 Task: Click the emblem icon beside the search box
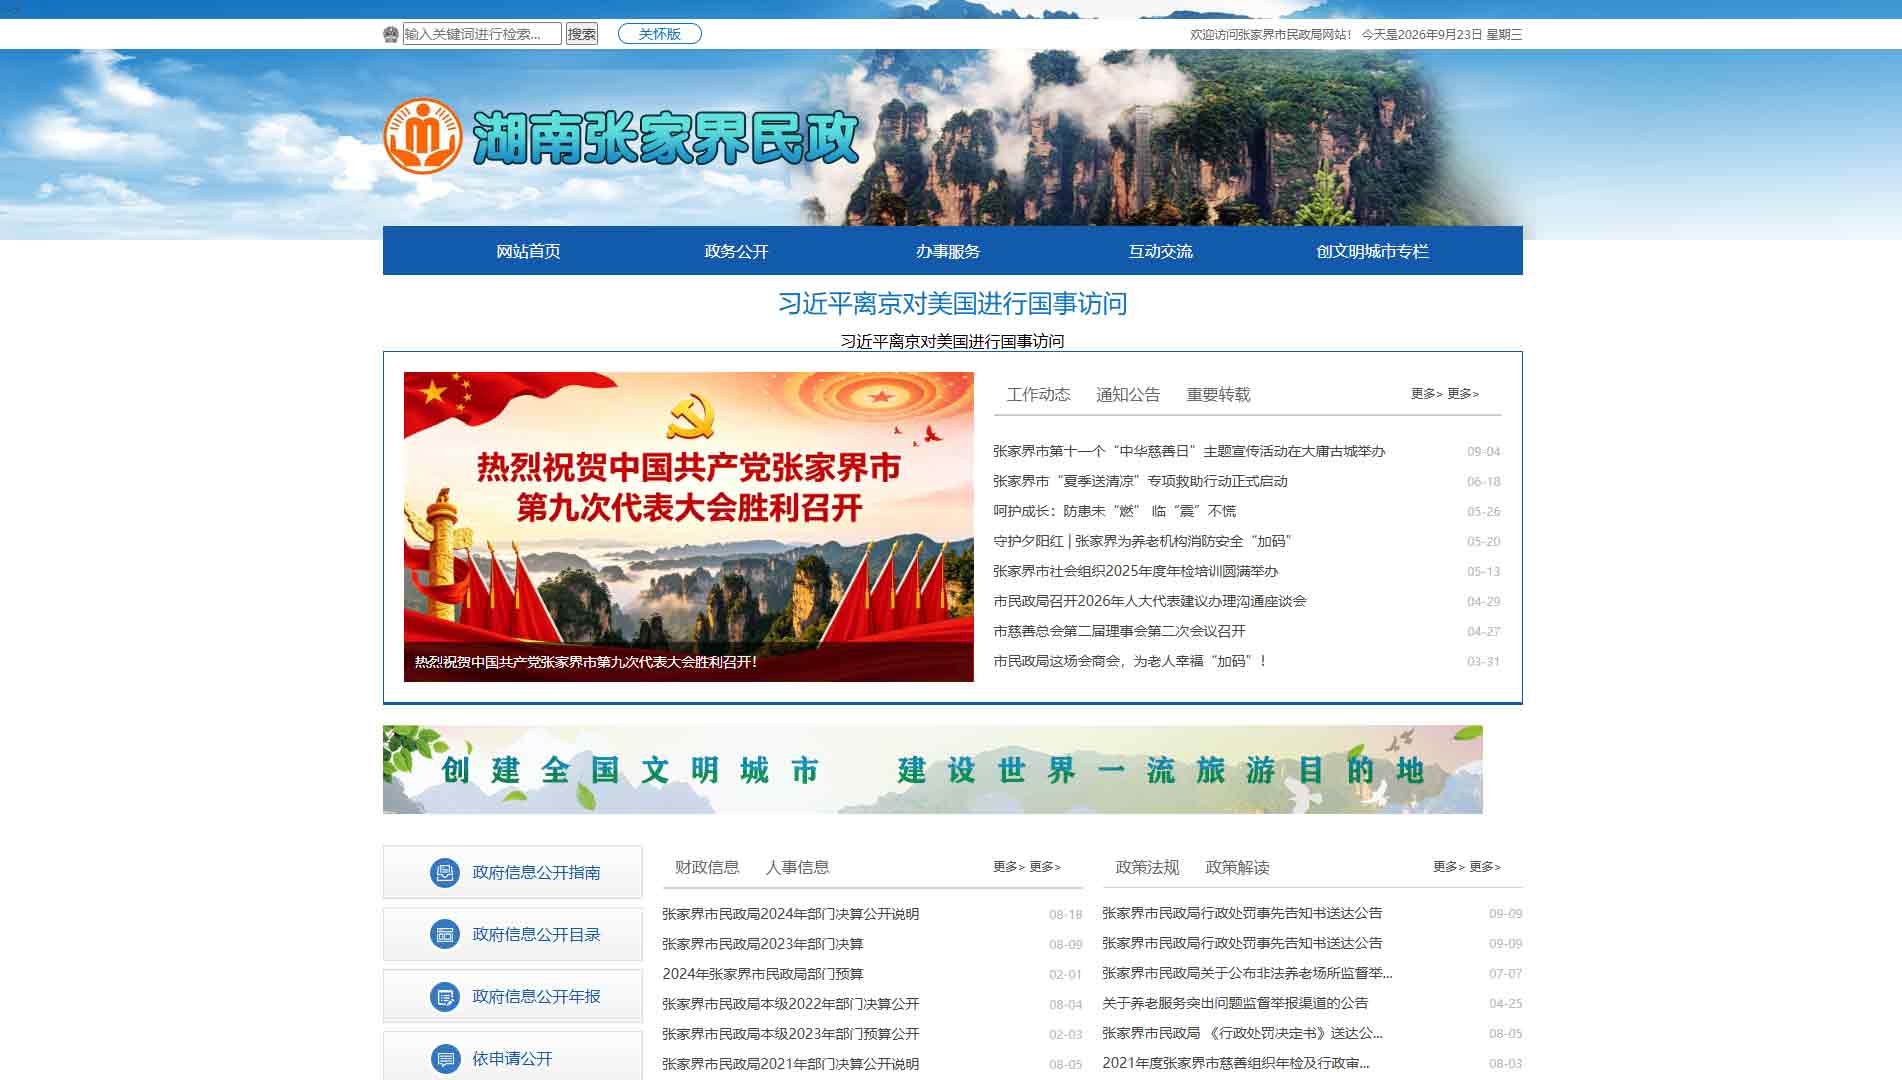(x=391, y=34)
